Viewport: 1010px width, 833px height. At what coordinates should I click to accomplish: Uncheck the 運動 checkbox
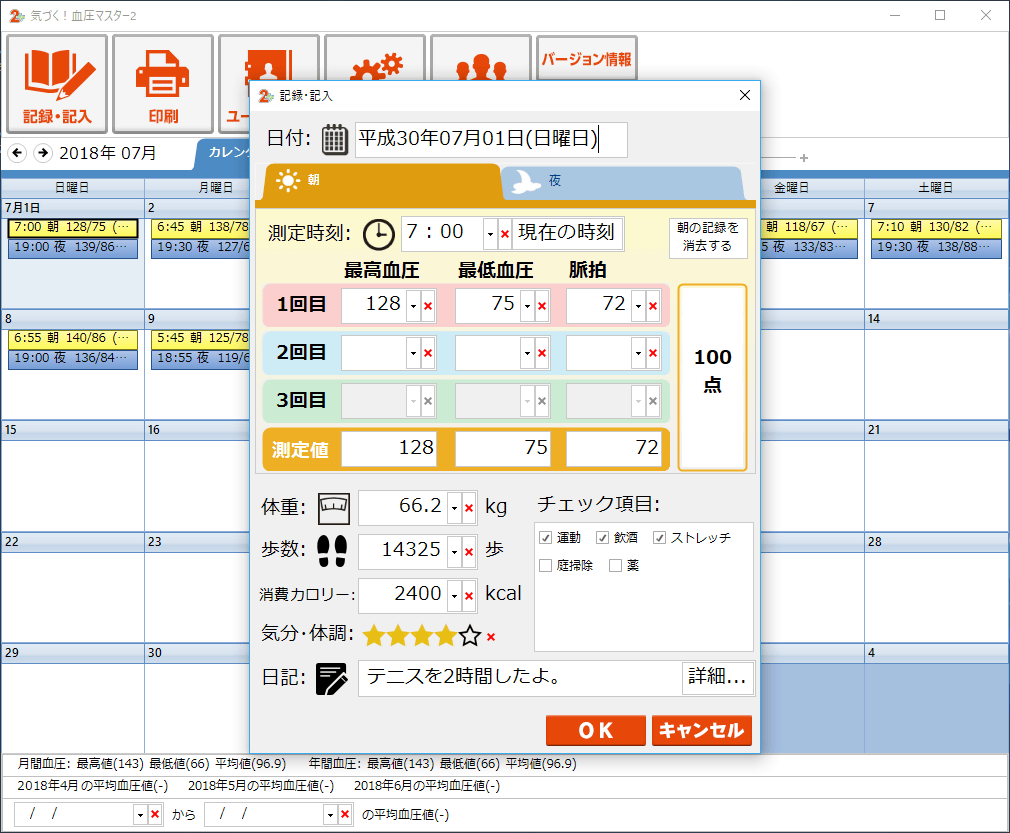[x=546, y=537]
